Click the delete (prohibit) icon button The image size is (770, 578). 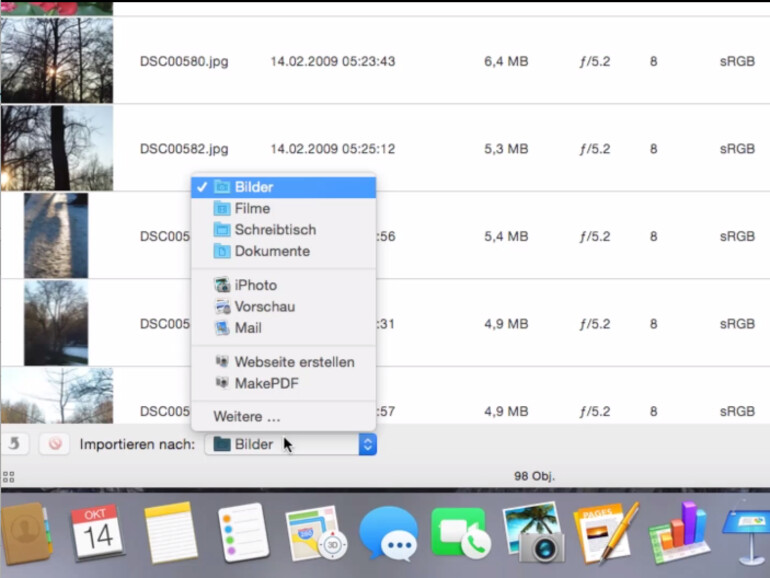[x=55, y=444]
